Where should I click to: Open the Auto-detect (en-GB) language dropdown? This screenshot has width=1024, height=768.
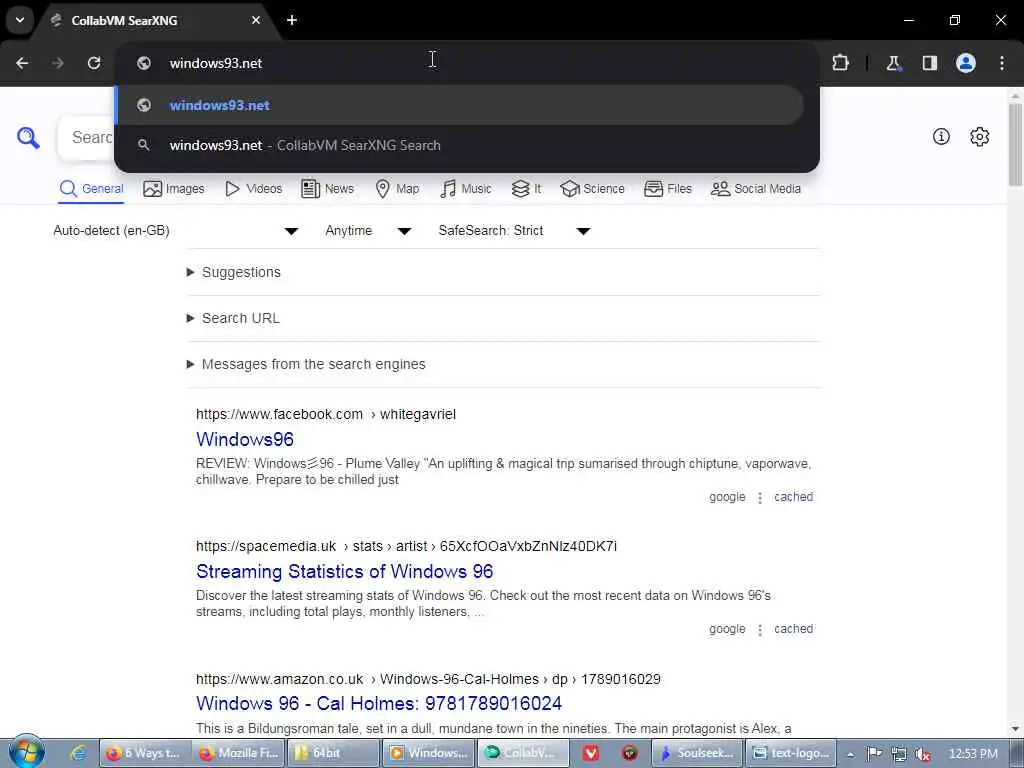[x=176, y=231]
